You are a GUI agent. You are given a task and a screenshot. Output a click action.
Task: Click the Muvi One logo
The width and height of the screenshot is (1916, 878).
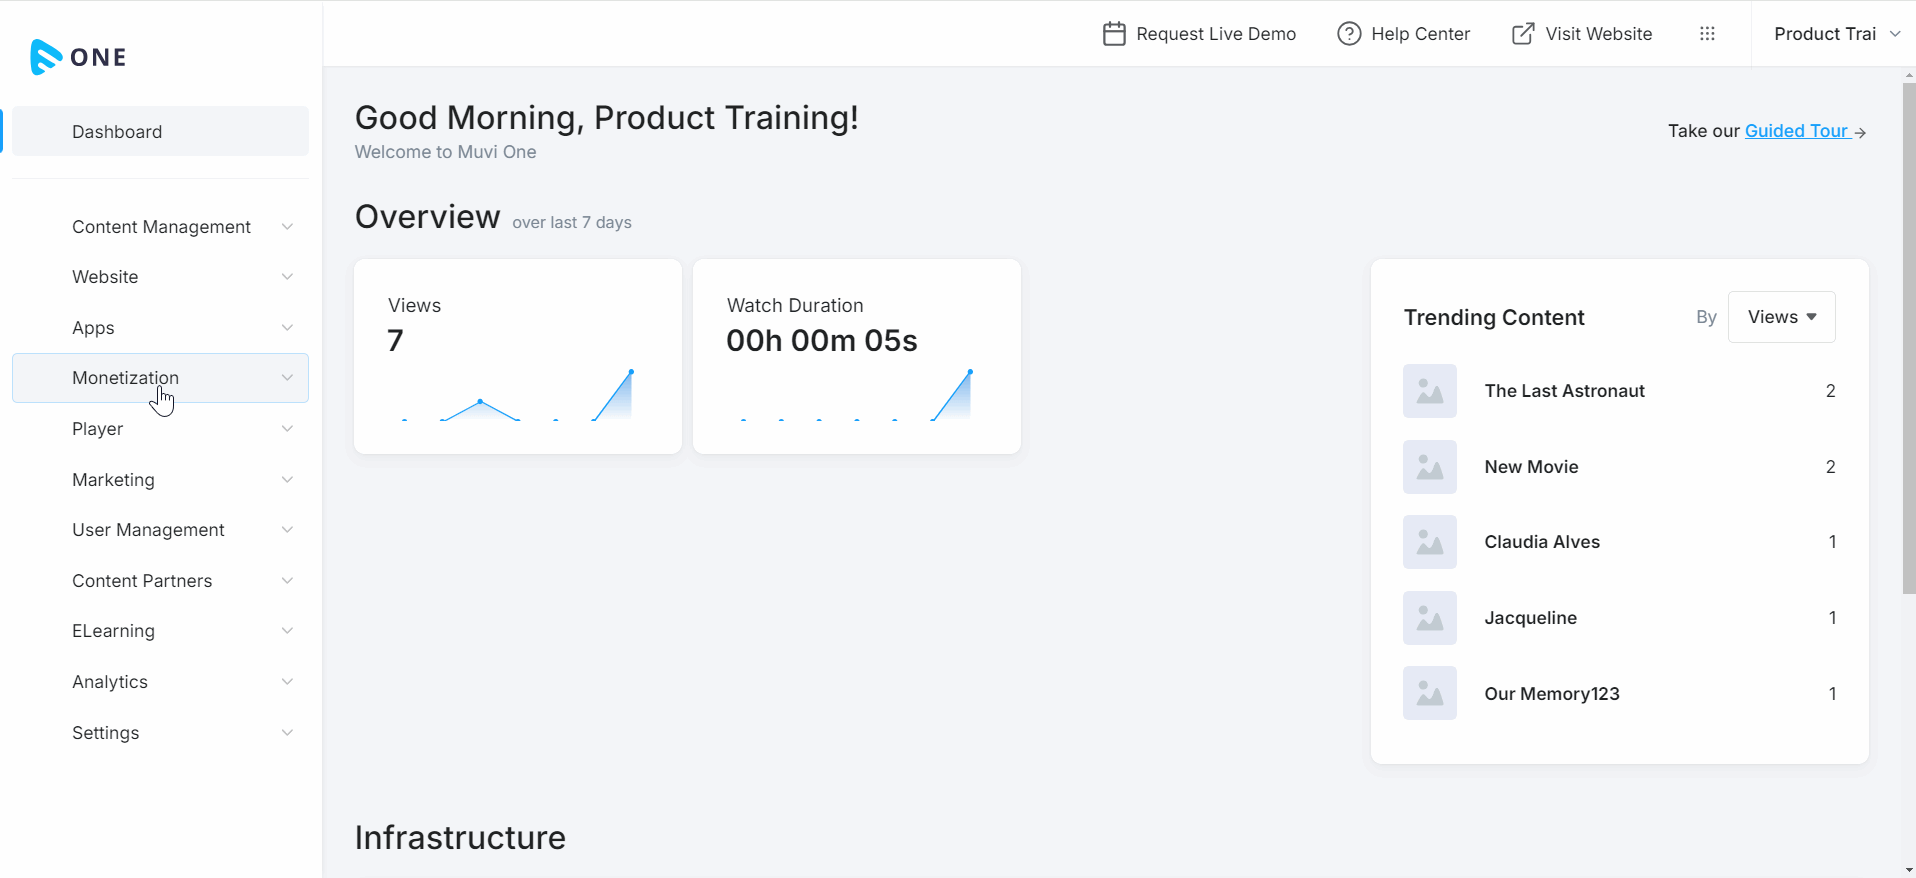point(78,57)
